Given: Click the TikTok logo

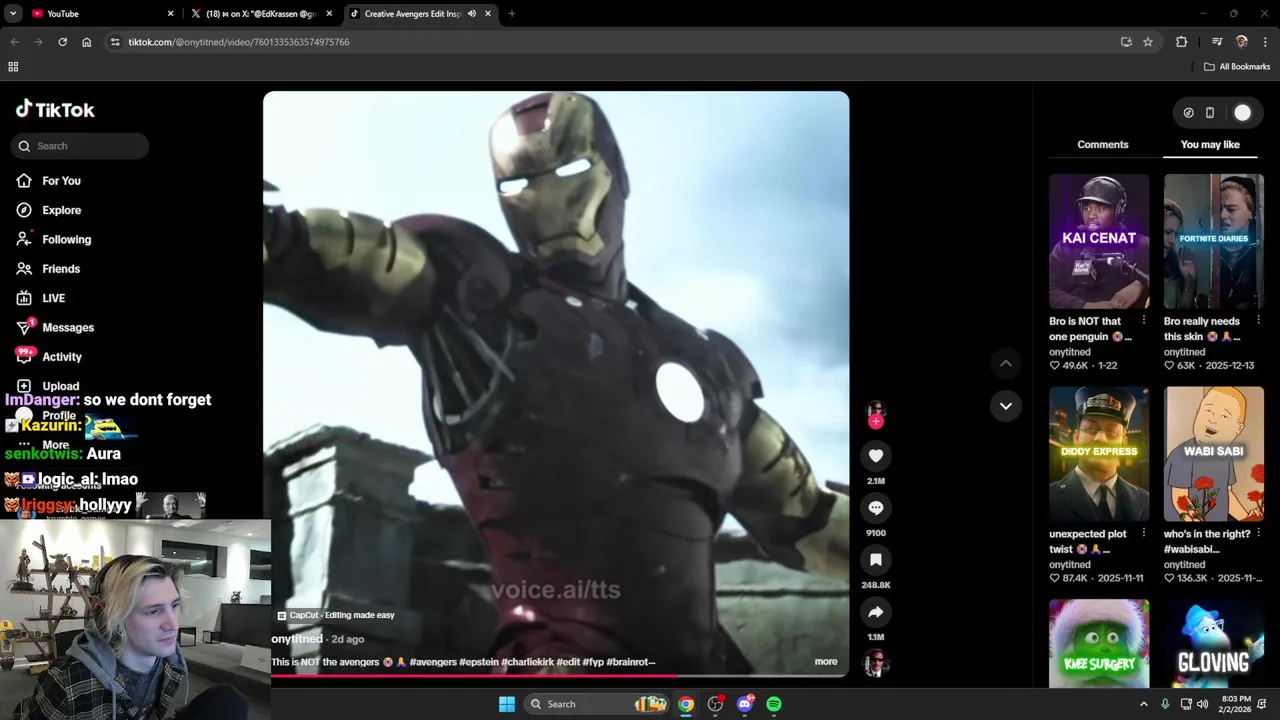Looking at the screenshot, I should [x=55, y=109].
